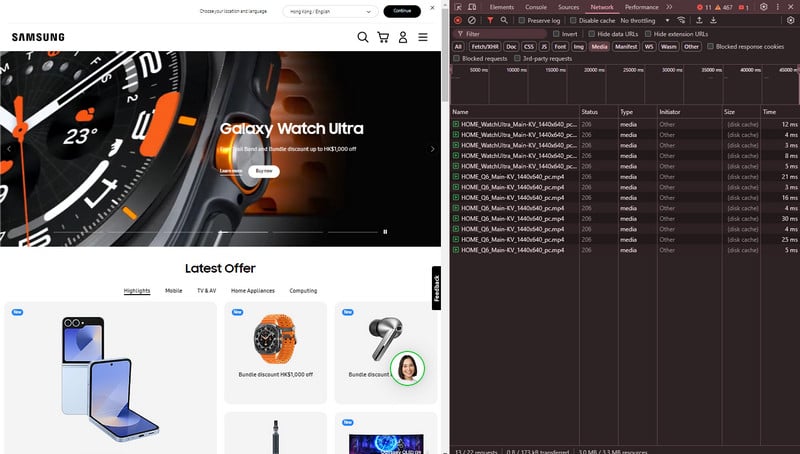Sort requests by Size column header
This screenshot has height=454, width=800.
tap(740, 112)
